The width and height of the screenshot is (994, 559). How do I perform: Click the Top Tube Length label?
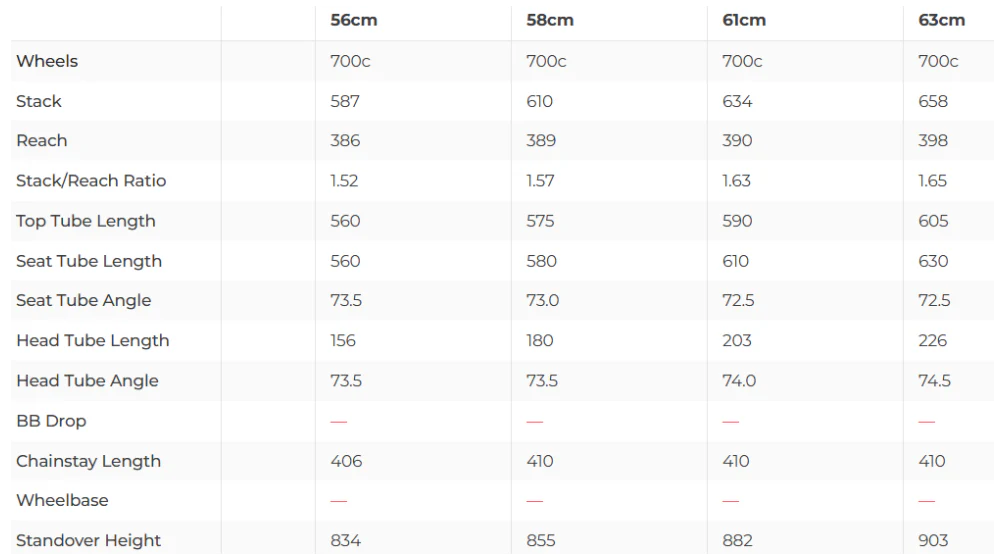click(x=86, y=221)
